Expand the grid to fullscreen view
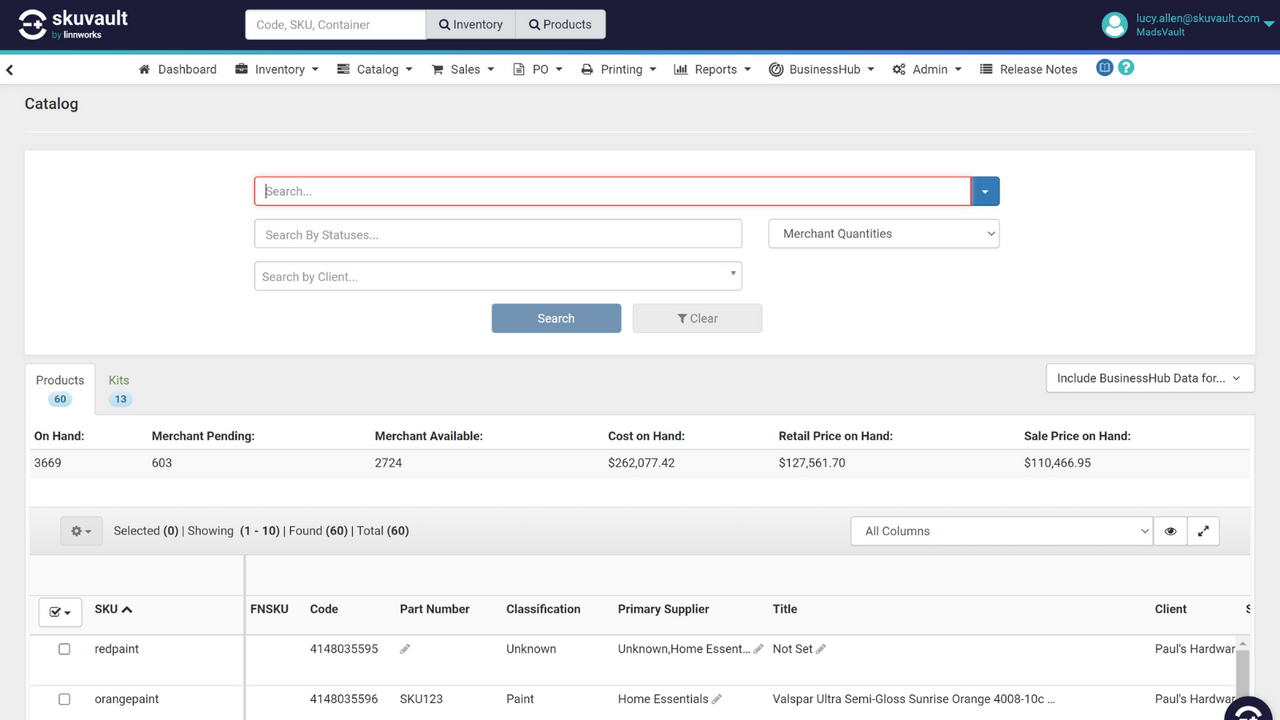The width and height of the screenshot is (1280, 720). [x=1203, y=531]
